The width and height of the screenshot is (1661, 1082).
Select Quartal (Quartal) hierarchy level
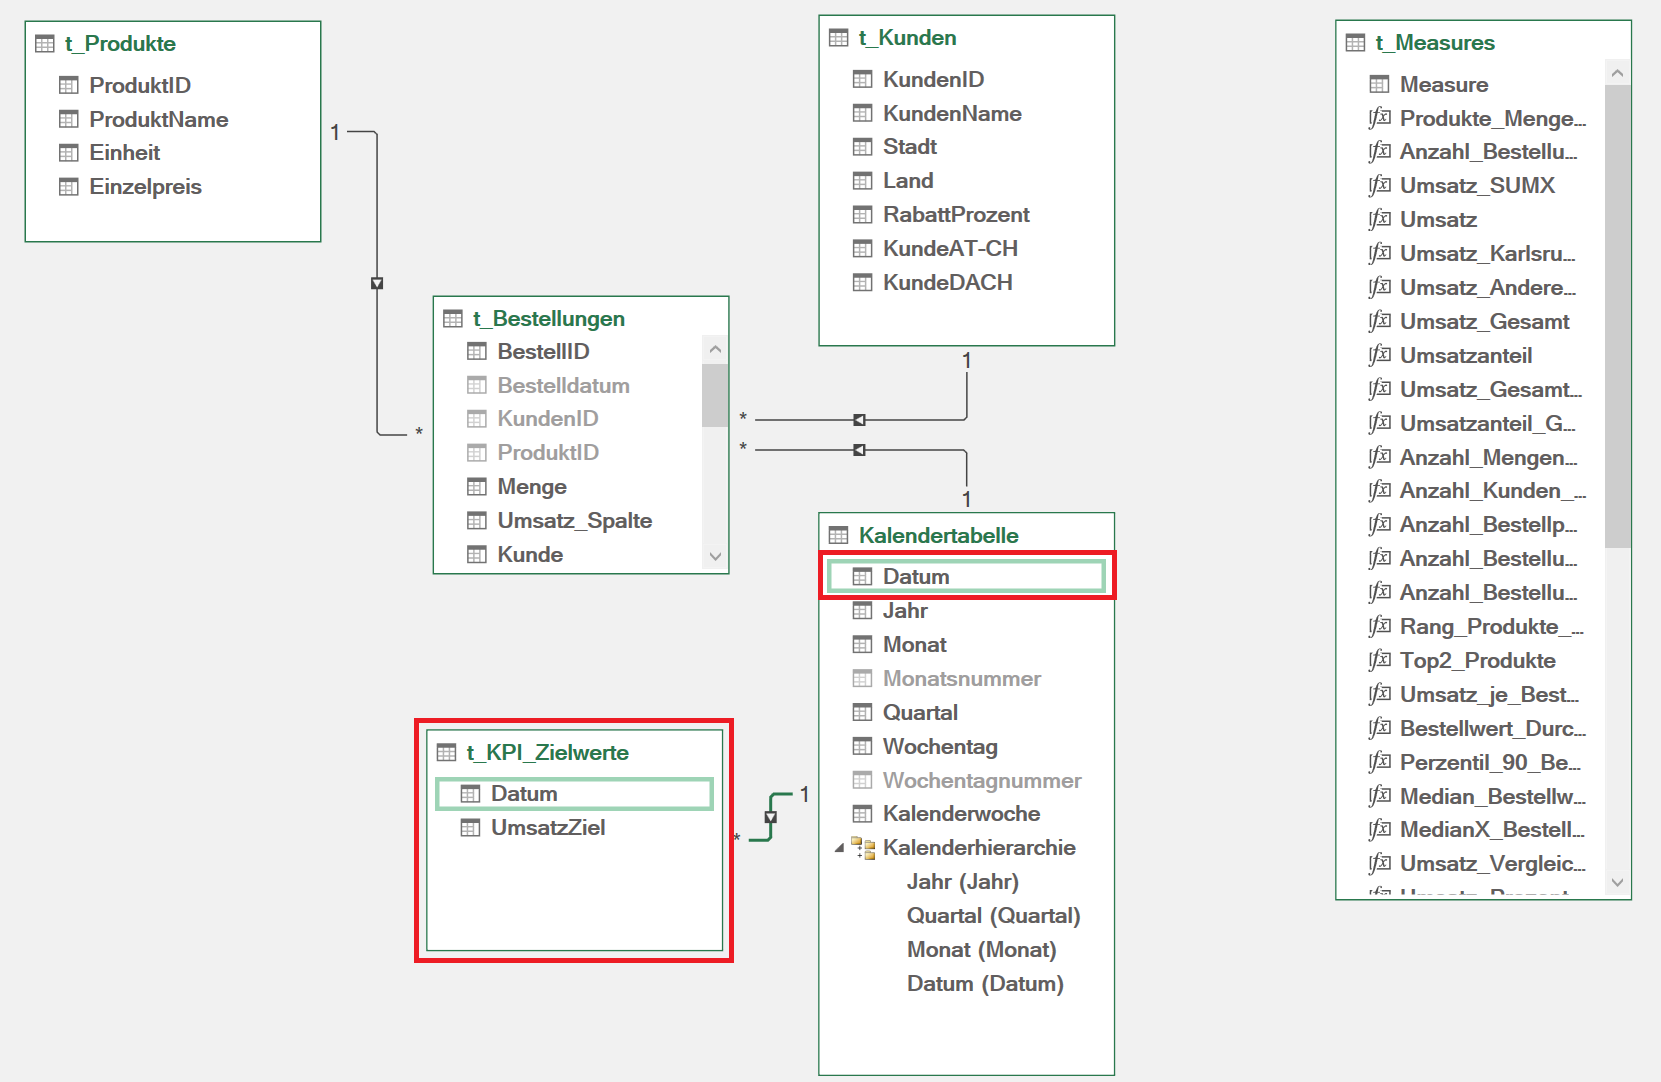click(992, 916)
